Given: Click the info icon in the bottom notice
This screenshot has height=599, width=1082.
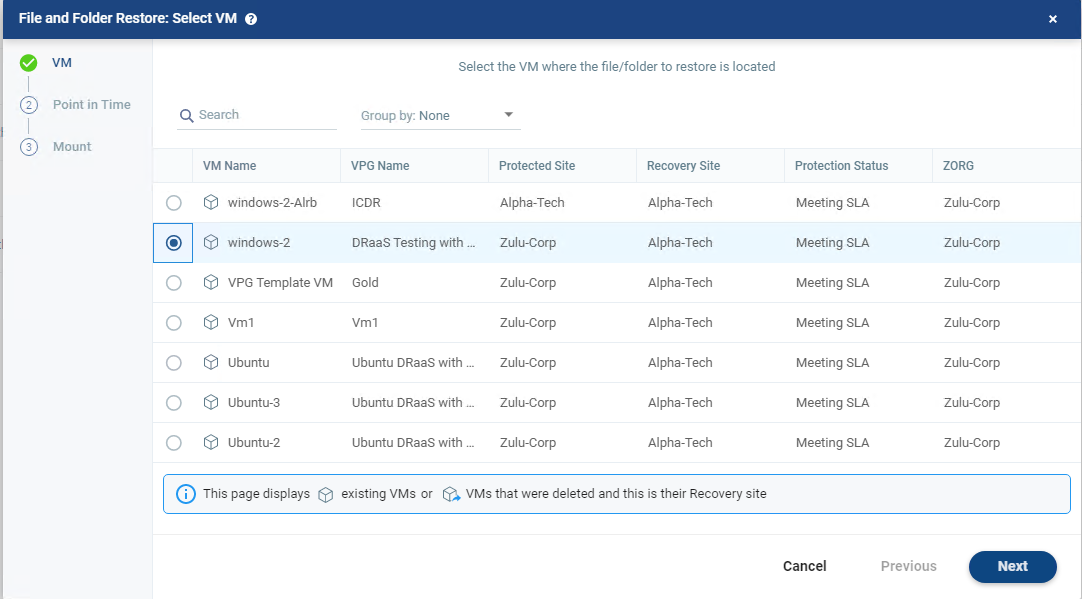Looking at the screenshot, I should point(185,494).
